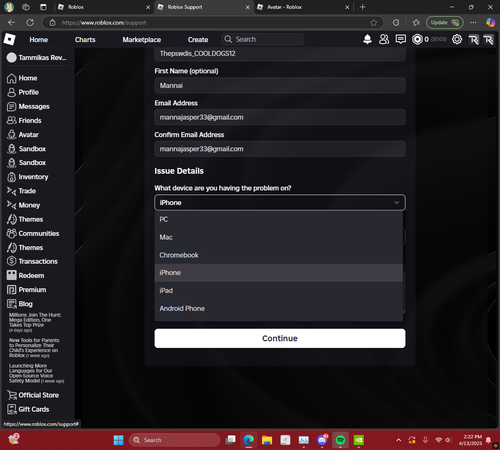Click the browser Update button
This screenshot has height=450, width=500.
[444, 22]
